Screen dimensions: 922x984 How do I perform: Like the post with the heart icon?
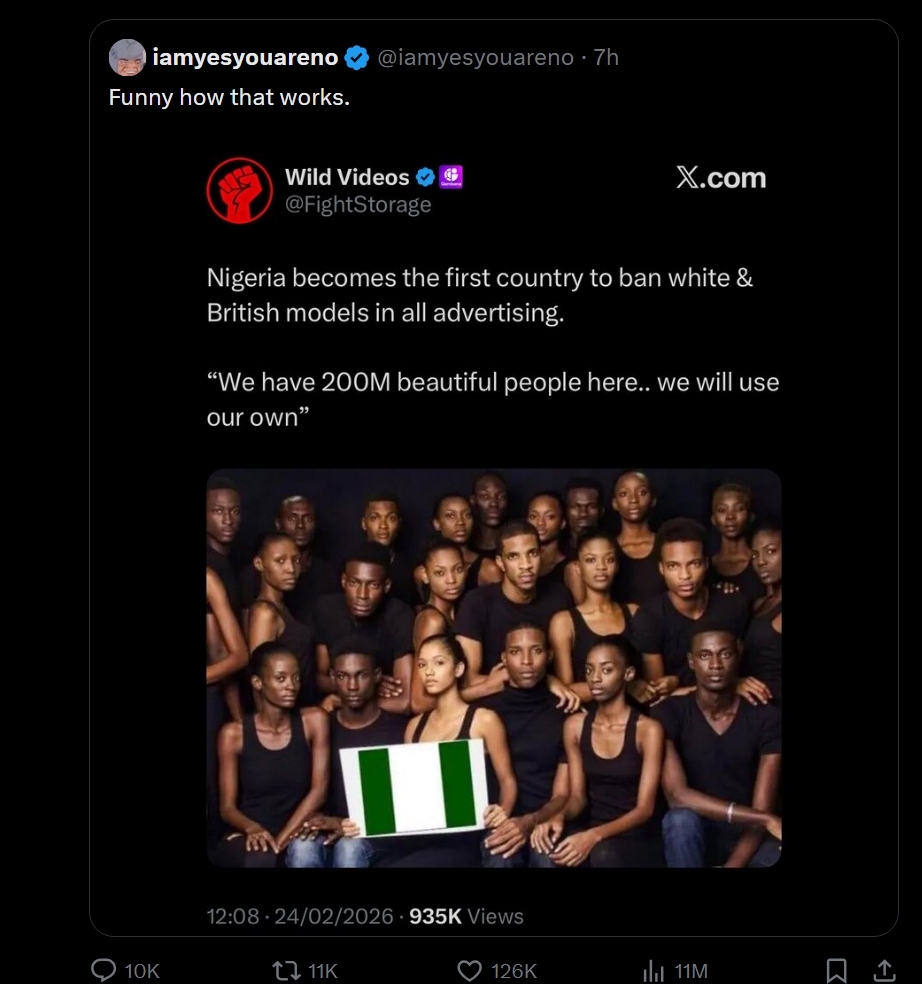pyautogui.click(x=470, y=970)
